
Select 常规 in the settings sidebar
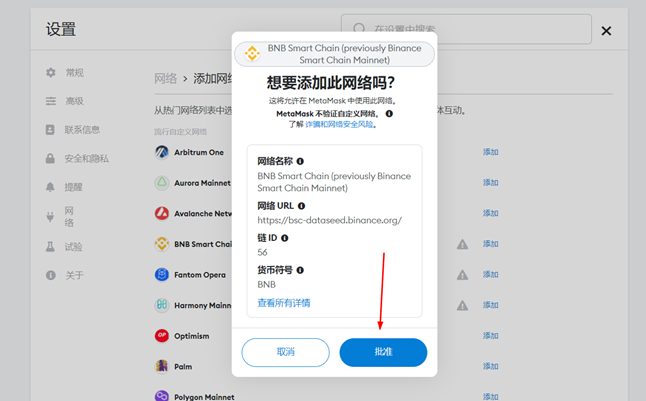[x=74, y=73]
